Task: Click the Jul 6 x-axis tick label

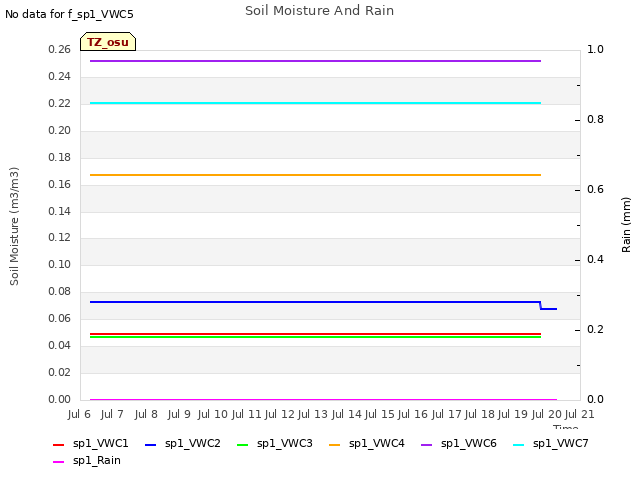Action: tap(79, 414)
